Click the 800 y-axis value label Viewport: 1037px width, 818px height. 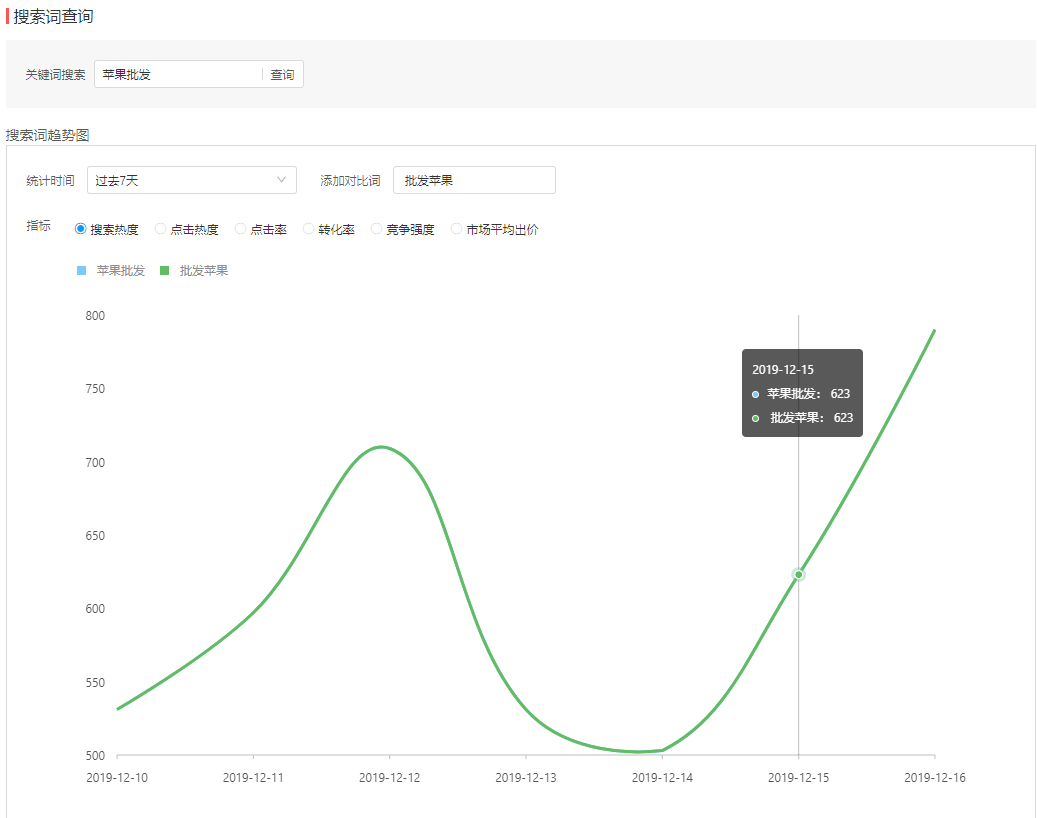95,315
